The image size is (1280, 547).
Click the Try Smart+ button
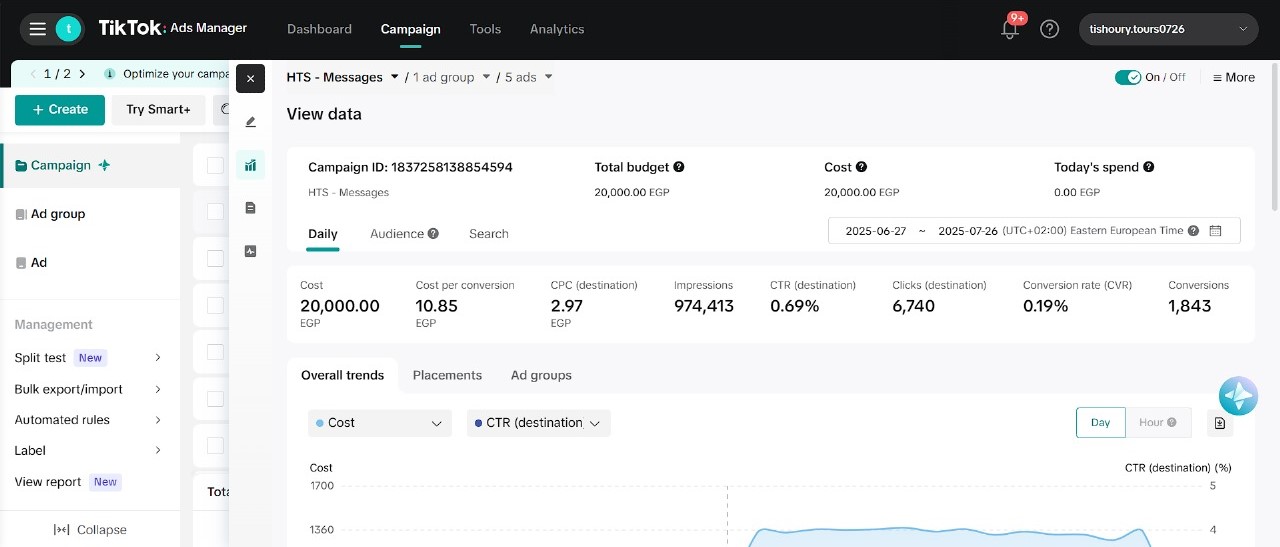point(158,110)
